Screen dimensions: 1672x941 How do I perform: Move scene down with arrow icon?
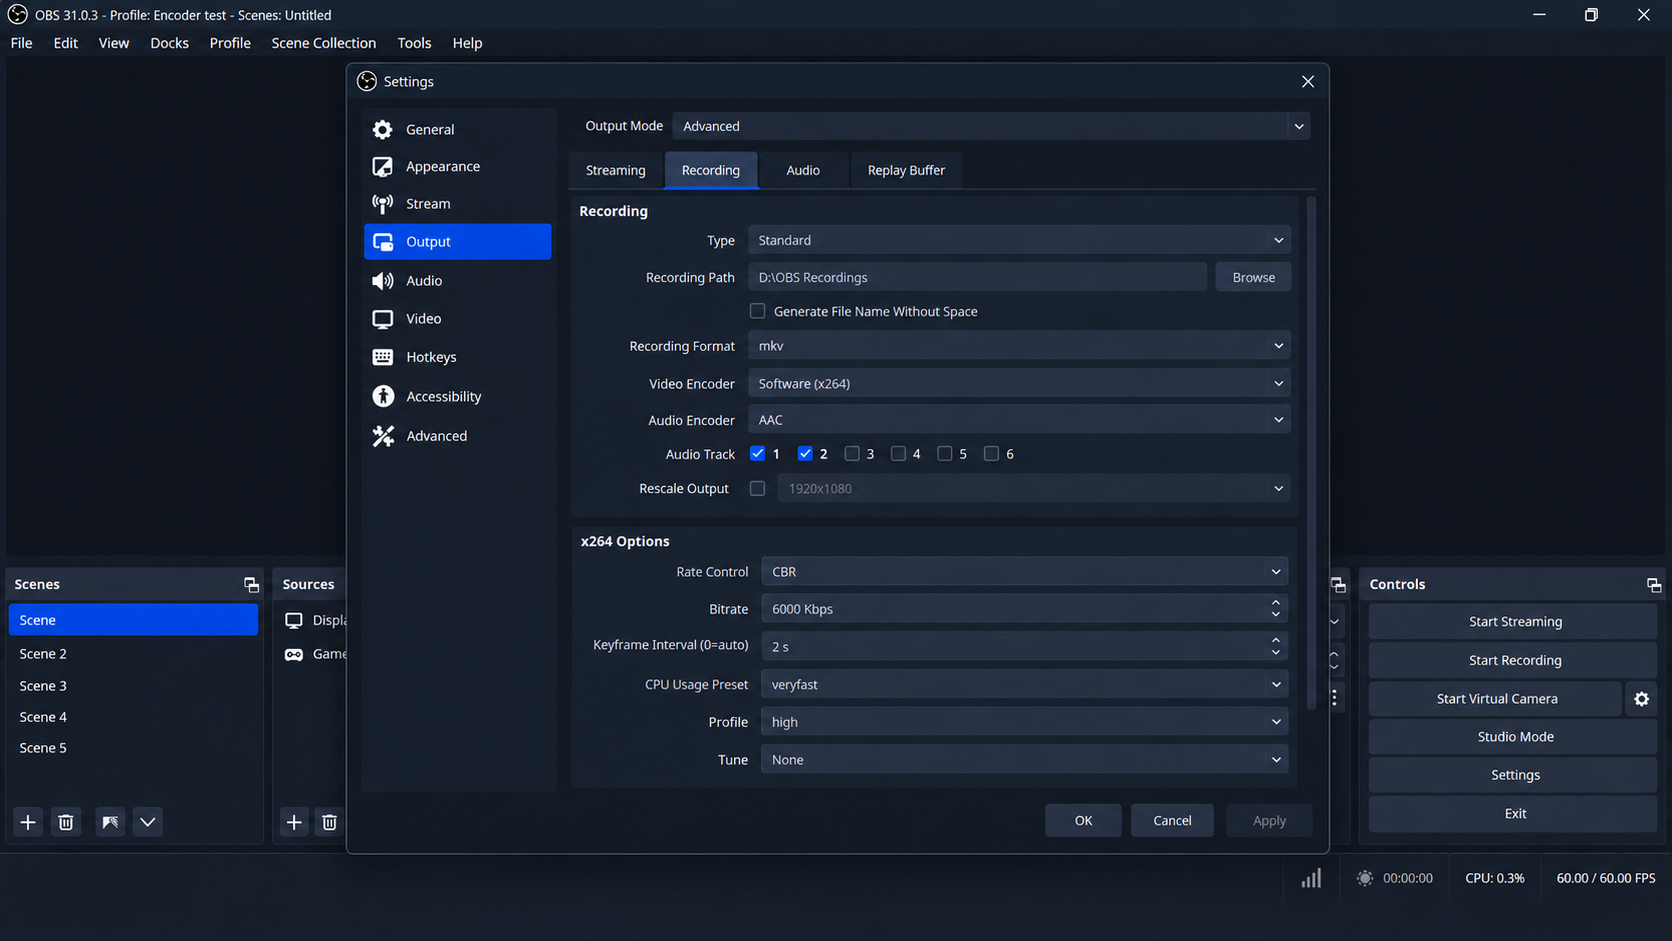tap(148, 822)
